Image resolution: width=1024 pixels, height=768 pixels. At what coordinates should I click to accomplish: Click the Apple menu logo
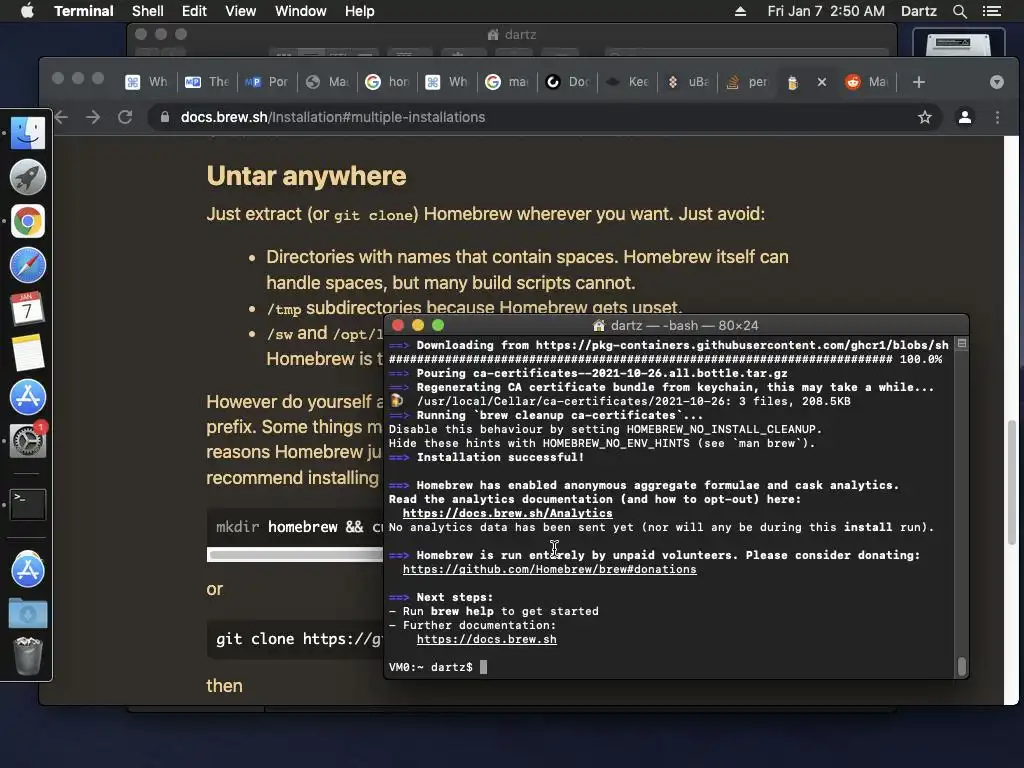pyautogui.click(x=27, y=11)
